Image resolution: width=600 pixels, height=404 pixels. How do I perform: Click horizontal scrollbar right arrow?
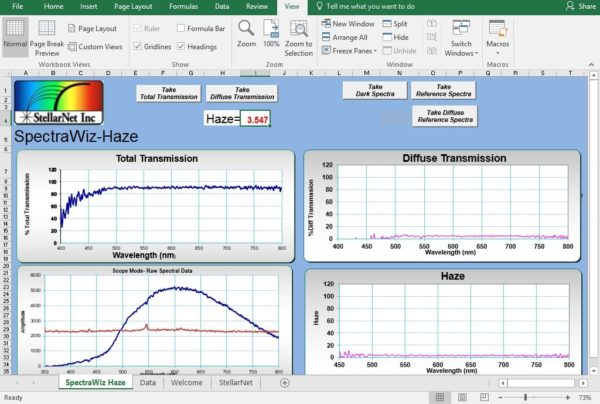point(583,383)
